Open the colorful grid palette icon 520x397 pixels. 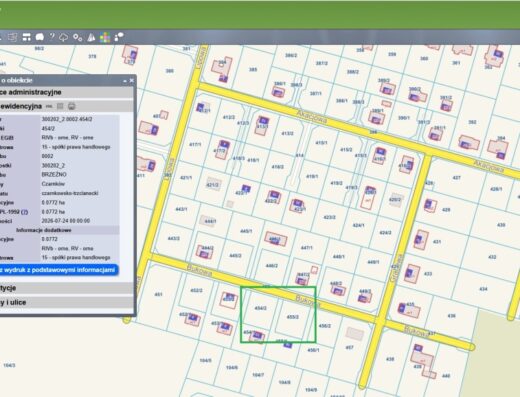pos(105,37)
